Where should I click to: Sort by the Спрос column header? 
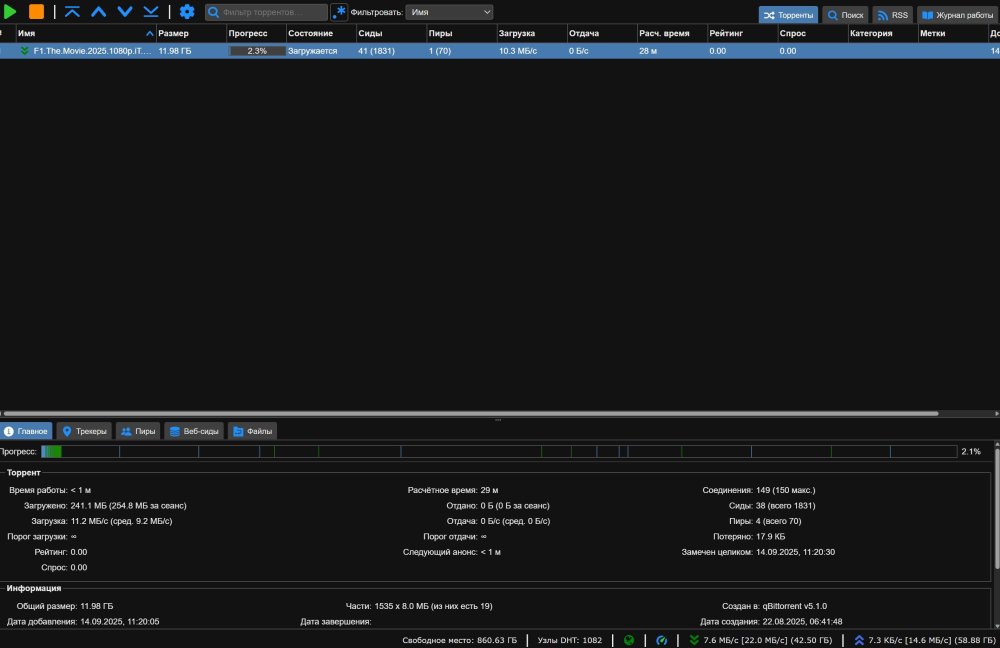point(812,33)
